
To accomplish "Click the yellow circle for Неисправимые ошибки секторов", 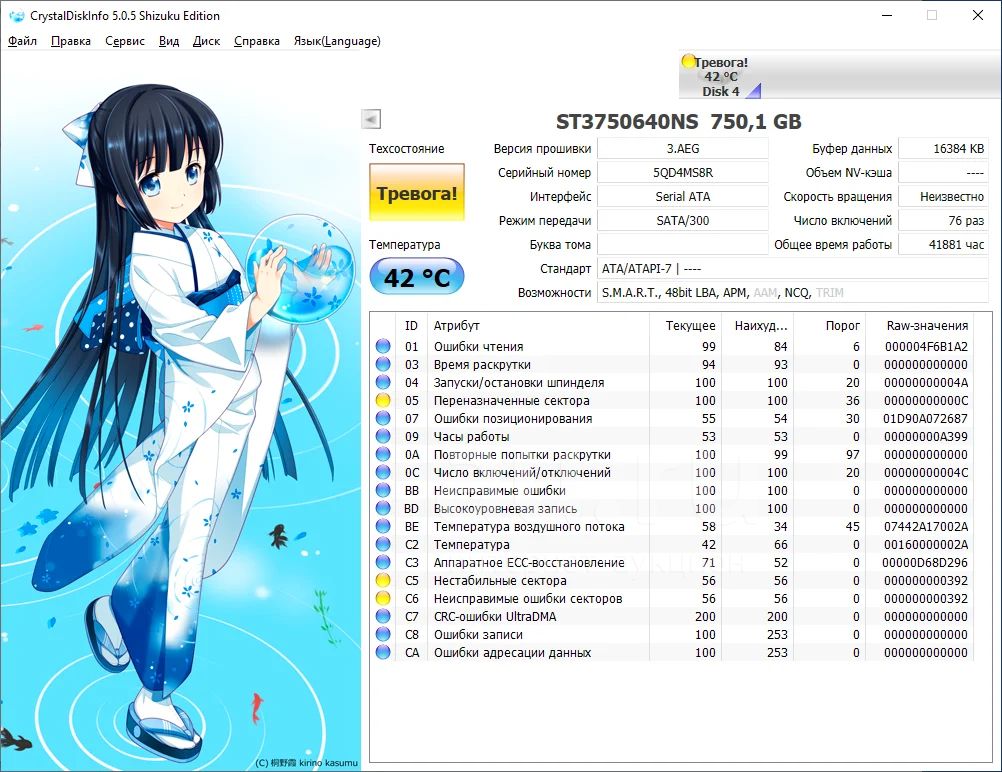I will pos(383,598).
